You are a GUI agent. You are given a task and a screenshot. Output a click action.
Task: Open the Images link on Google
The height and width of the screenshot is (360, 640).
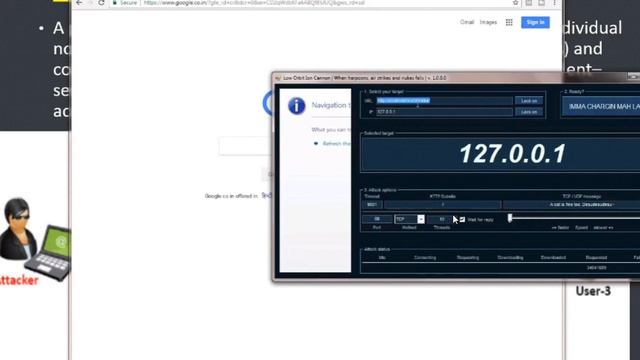point(488,22)
